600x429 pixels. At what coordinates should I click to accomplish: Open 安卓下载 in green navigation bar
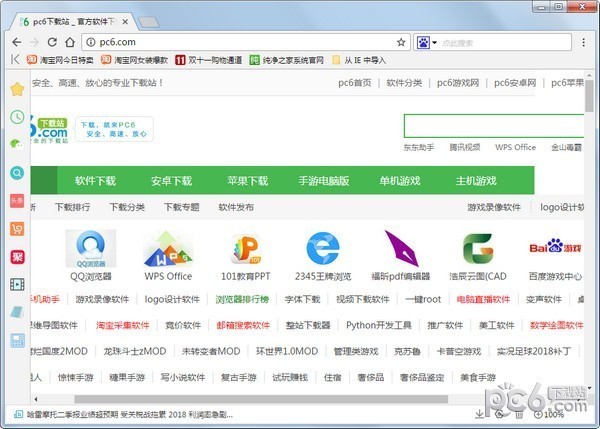[171, 181]
